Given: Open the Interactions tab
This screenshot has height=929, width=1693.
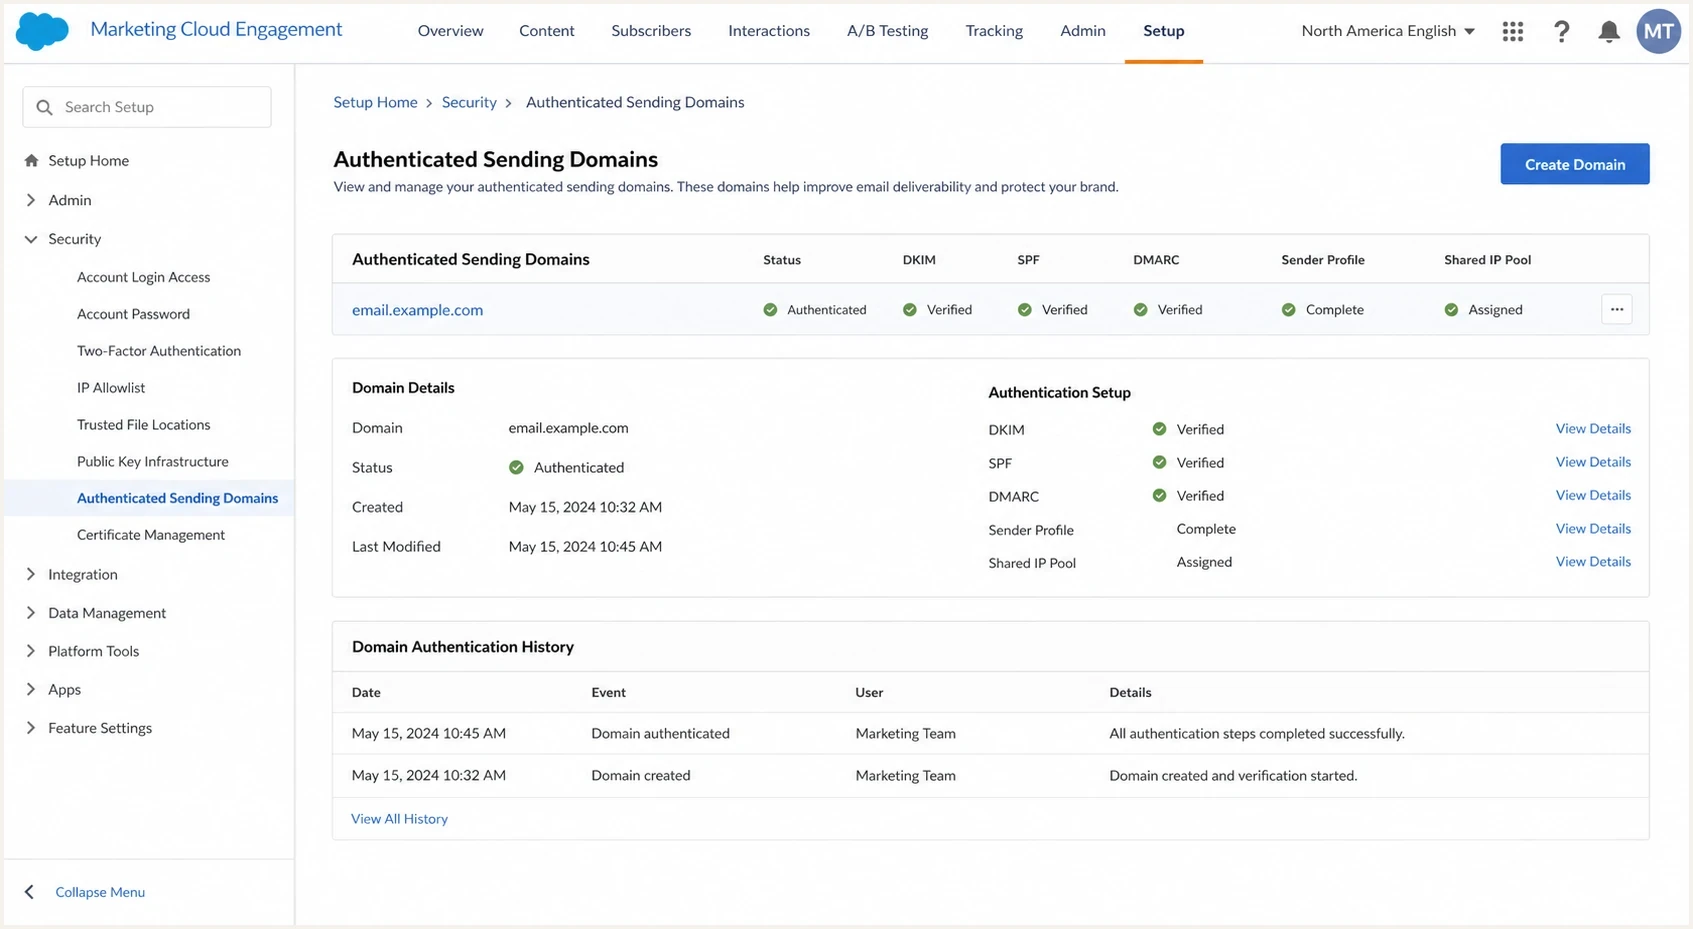Looking at the screenshot, I should click(769, 31).
